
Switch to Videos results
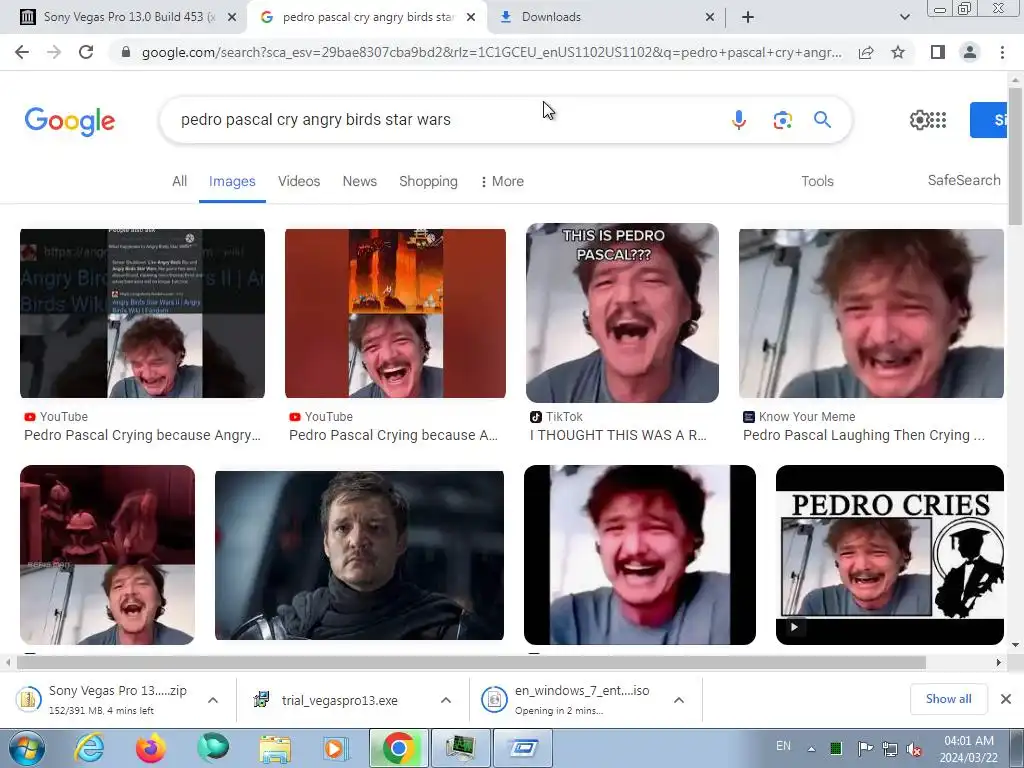click(299, 182)
